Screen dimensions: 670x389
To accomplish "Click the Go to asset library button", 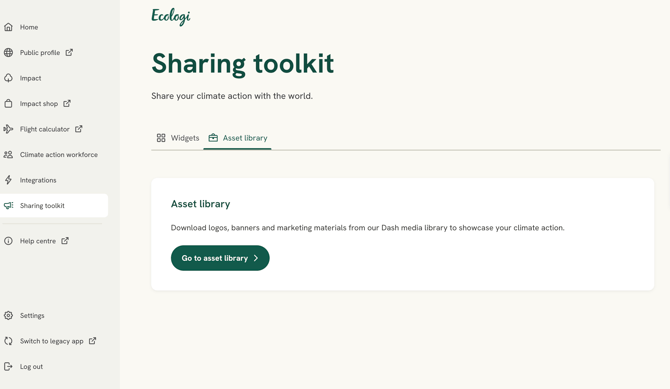I will click(x=220, y=258).
